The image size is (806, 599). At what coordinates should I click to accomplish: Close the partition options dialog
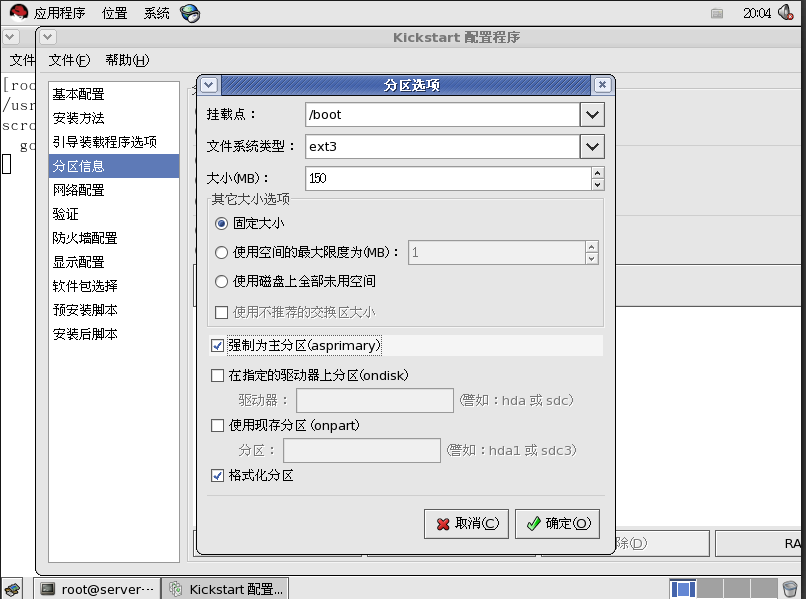[x=602, y=84]
